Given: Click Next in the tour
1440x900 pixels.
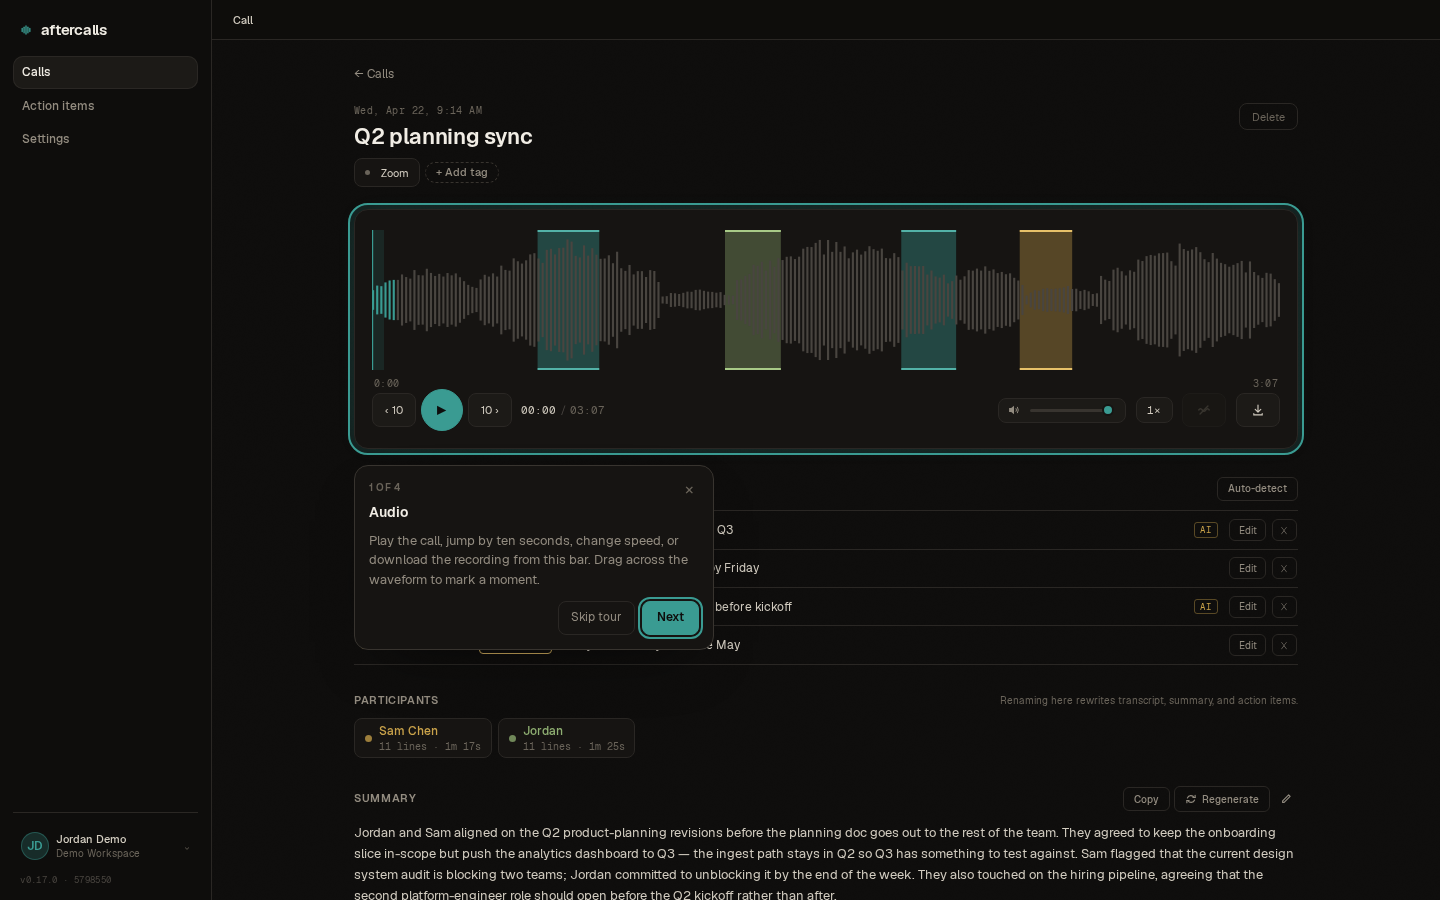Looking at the screenshot, I should pos(670,617).
